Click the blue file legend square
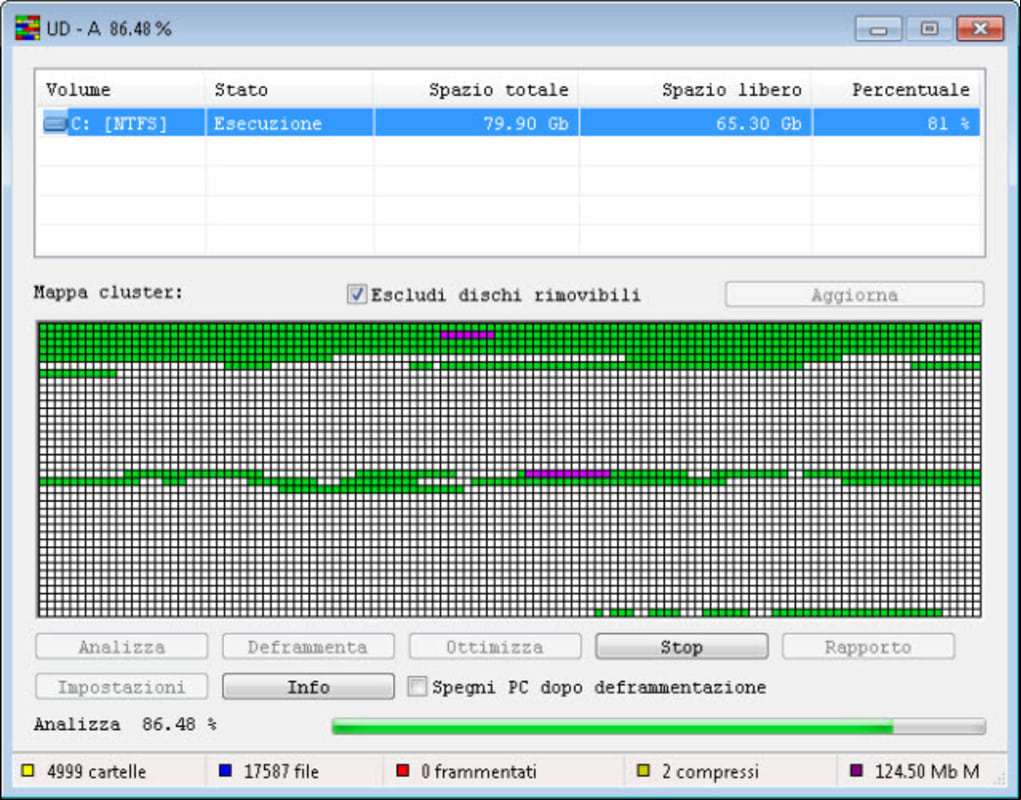 [225, 771]
